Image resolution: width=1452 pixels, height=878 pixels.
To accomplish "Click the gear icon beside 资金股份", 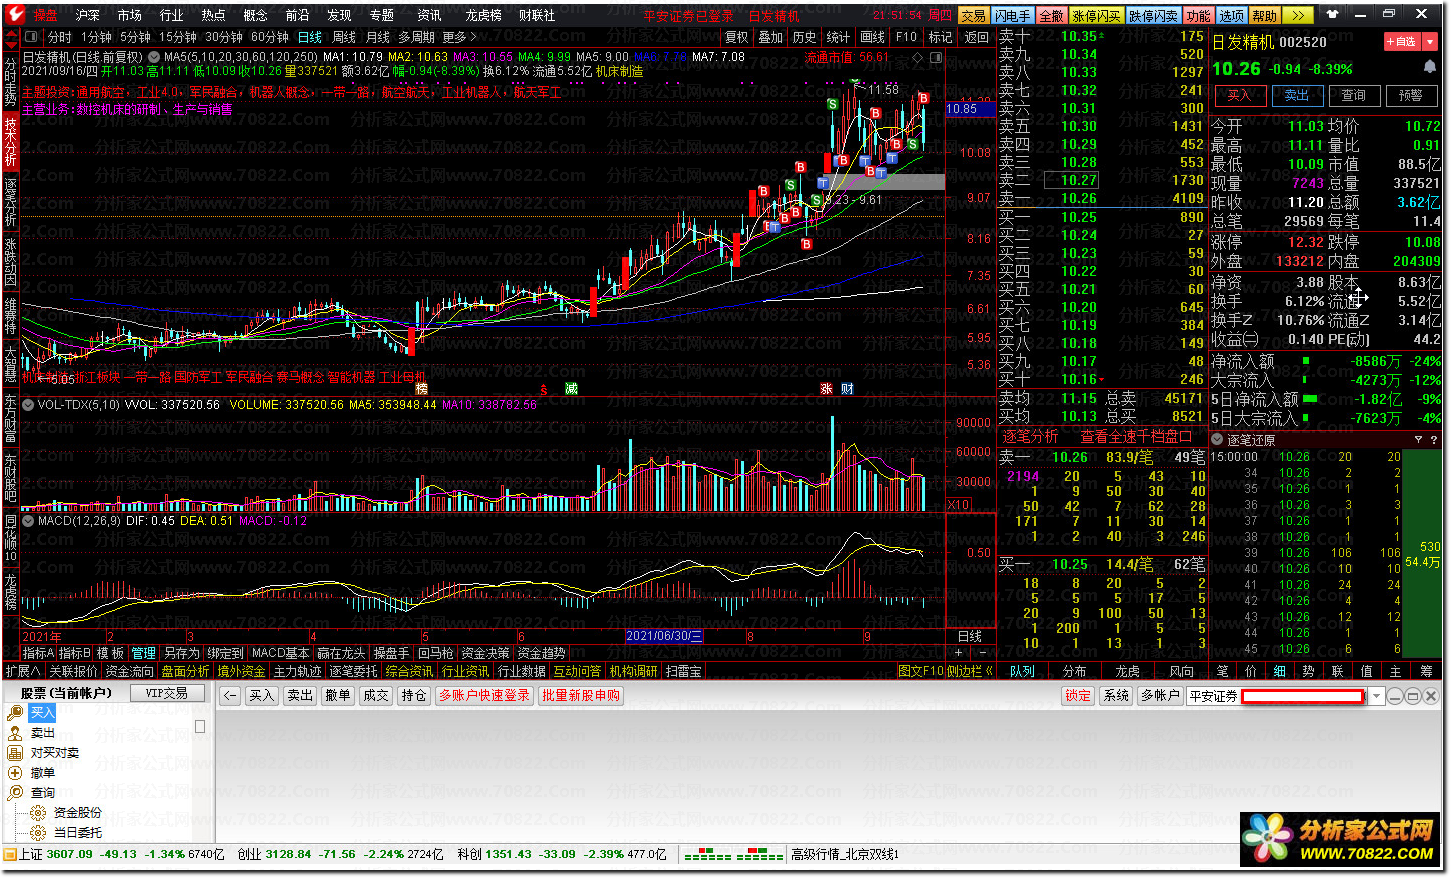I will (38, 813).
